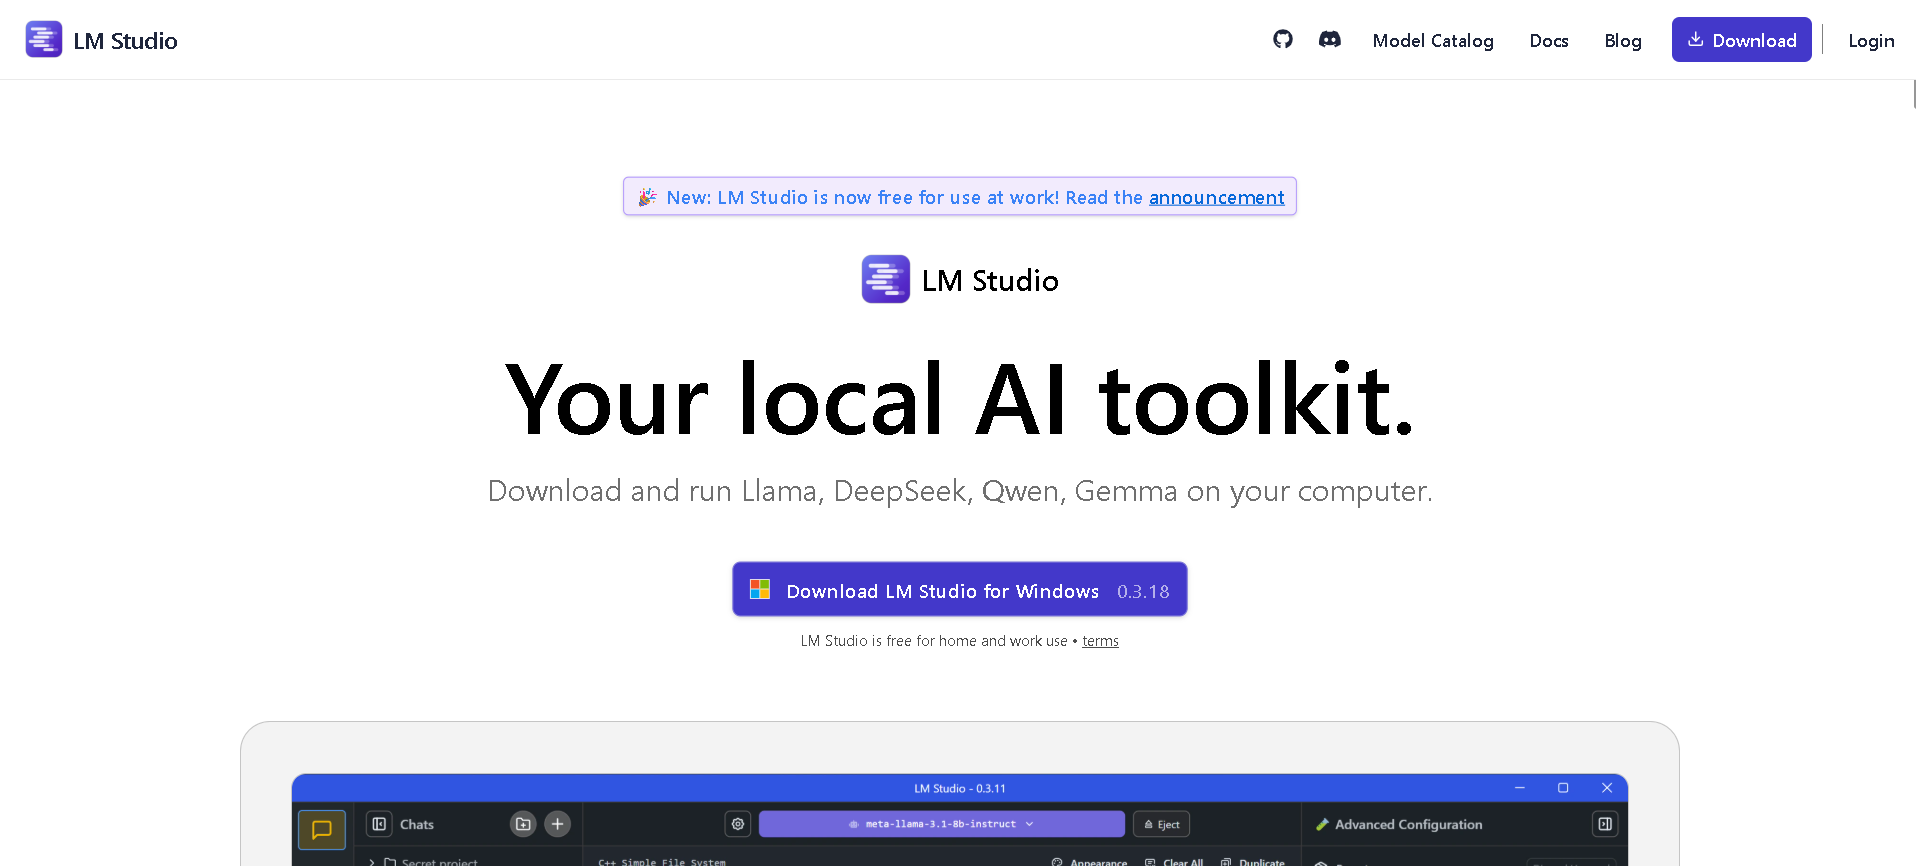This screenshot has height=866, width=1916.
Task: Open the announcement link in banner
Action: (1216, 198)
